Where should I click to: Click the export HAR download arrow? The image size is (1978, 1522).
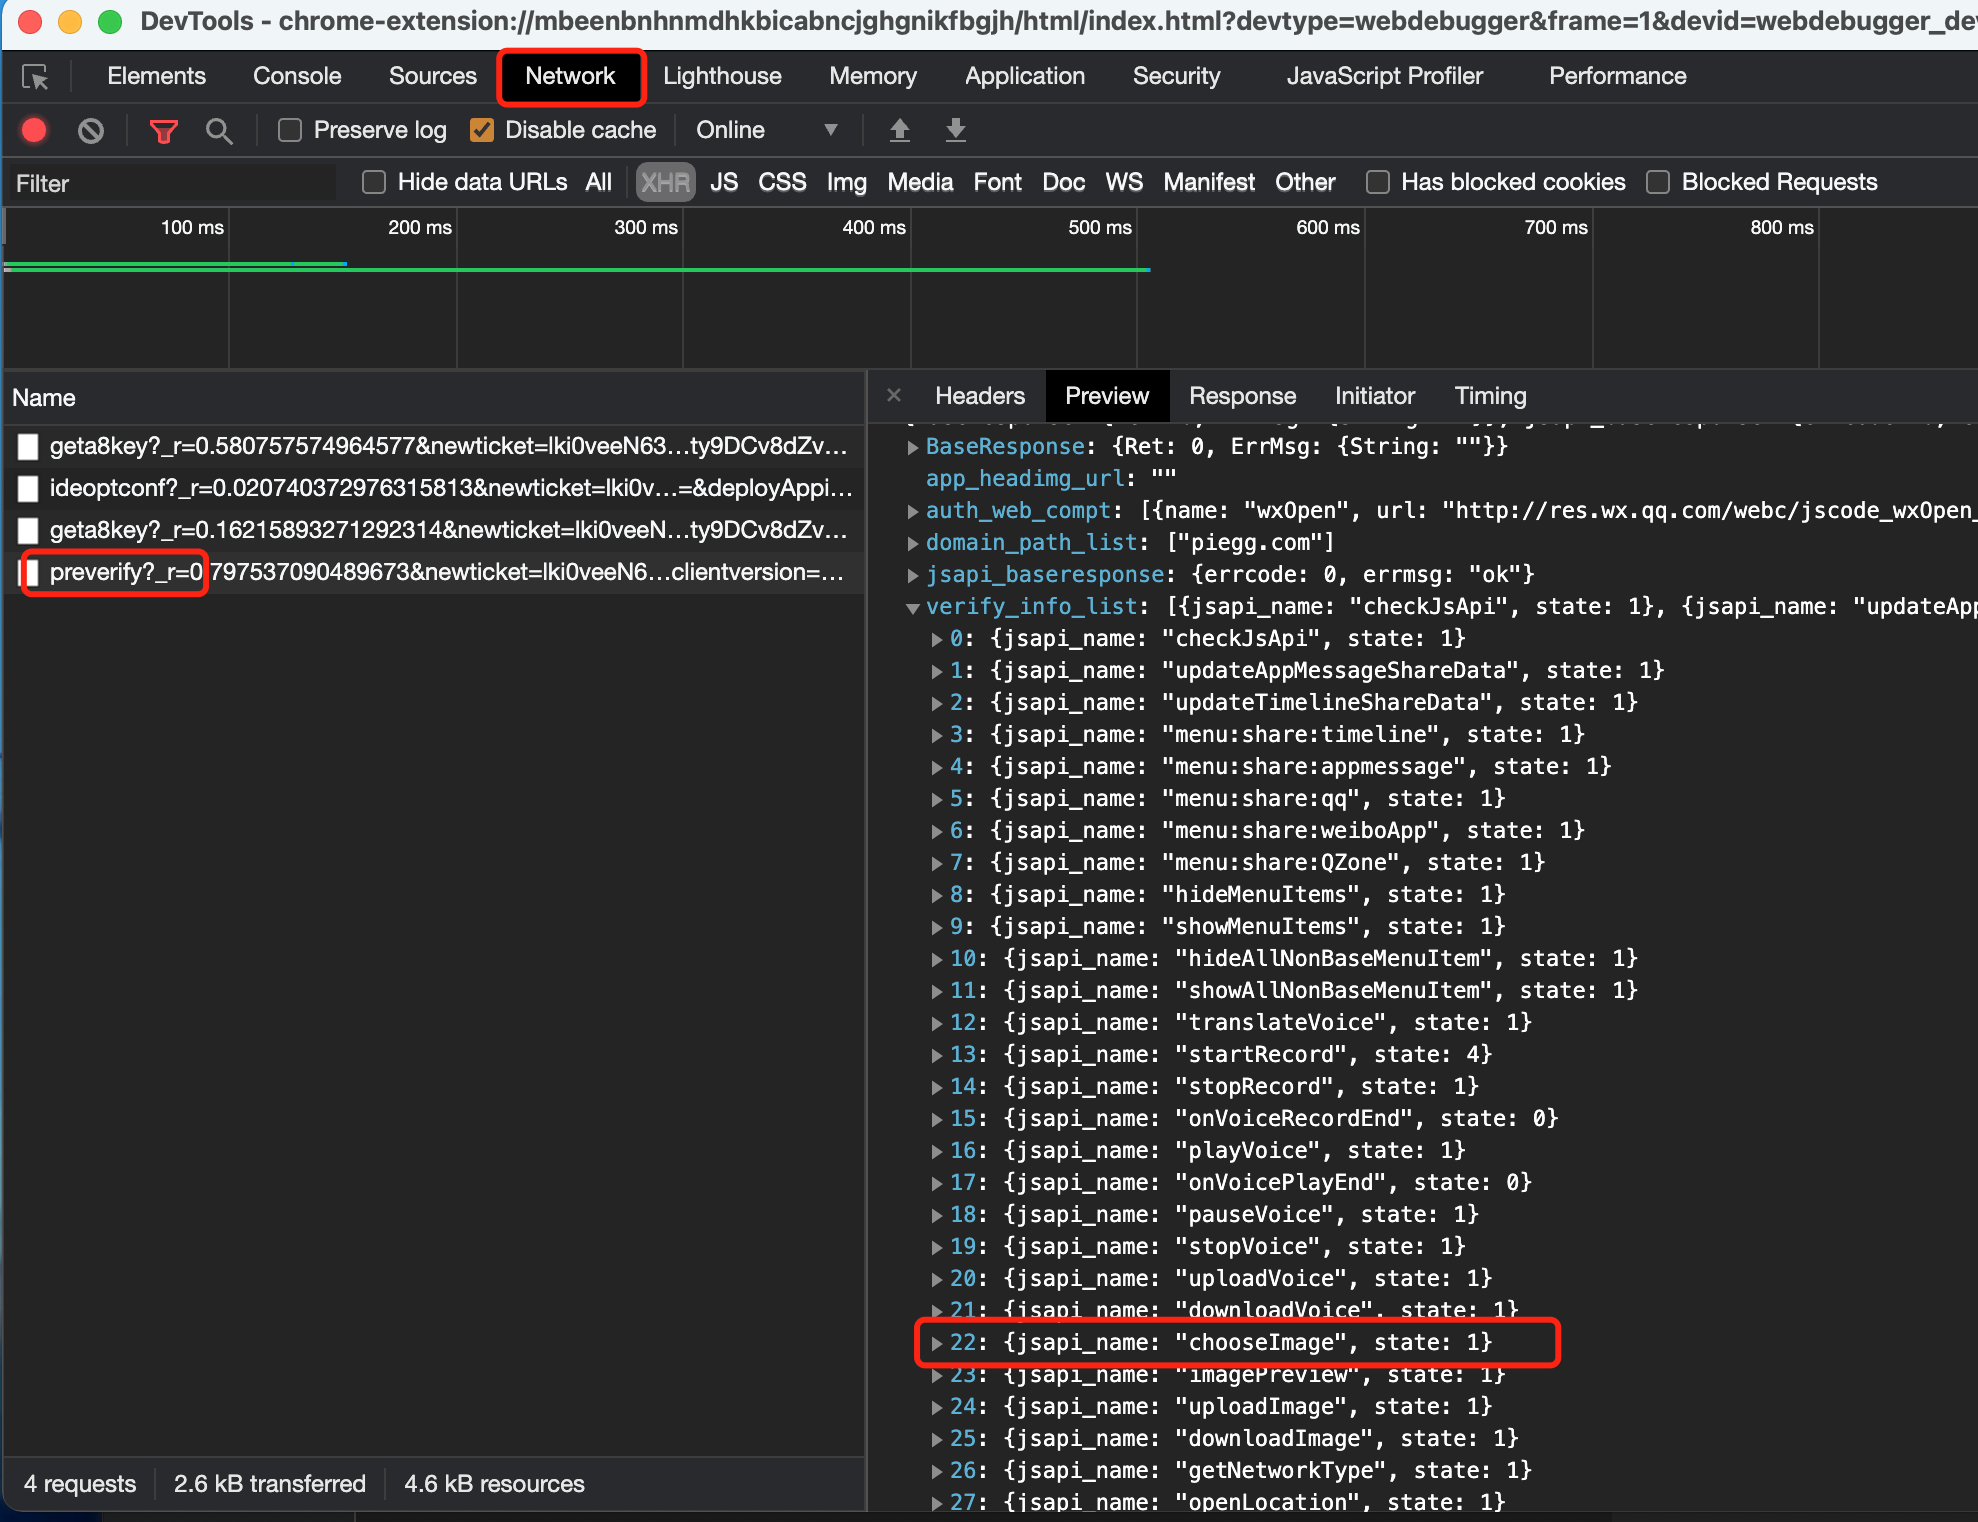[x=955, y=130]
